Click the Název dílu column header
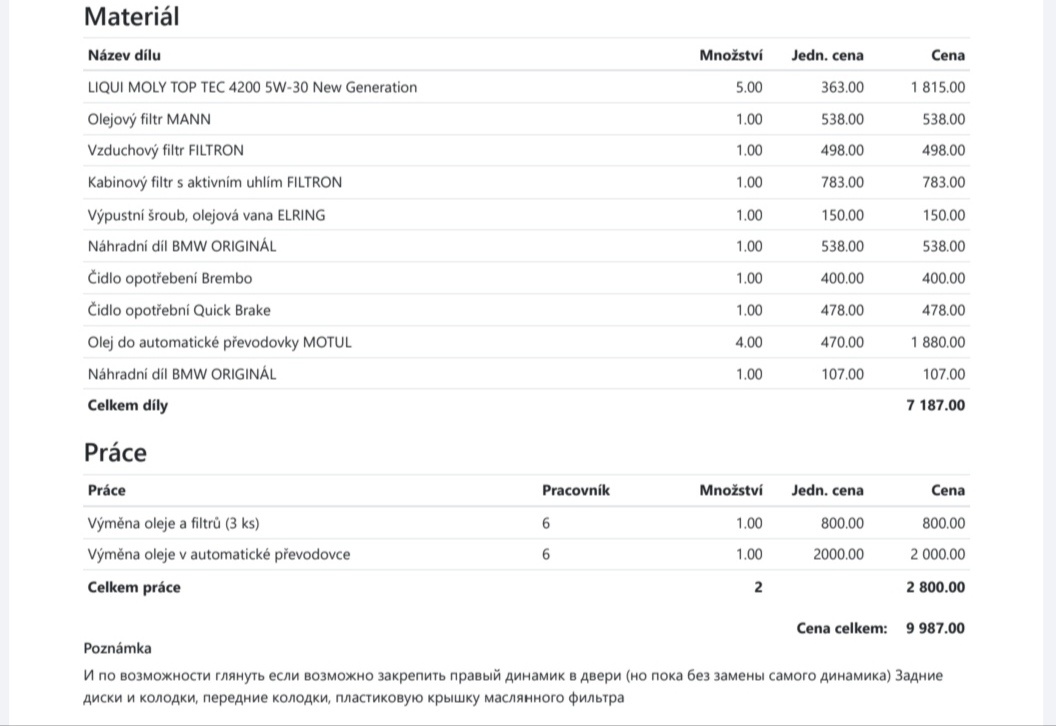This screenshot has height=726, width=1056. [124, 55]
